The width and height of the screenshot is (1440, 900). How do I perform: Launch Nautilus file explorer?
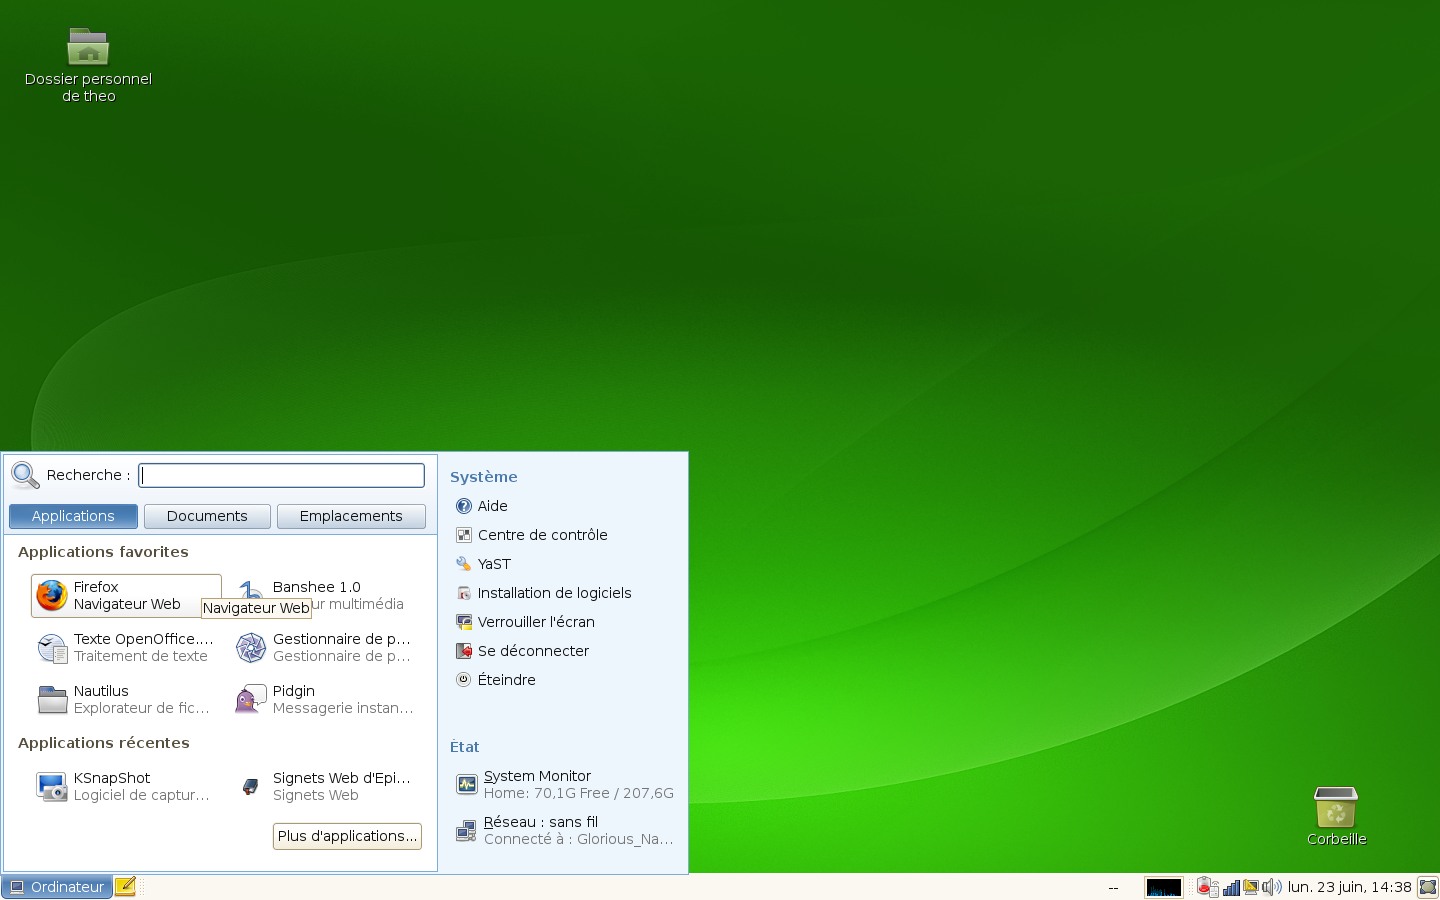coord(126,700)
